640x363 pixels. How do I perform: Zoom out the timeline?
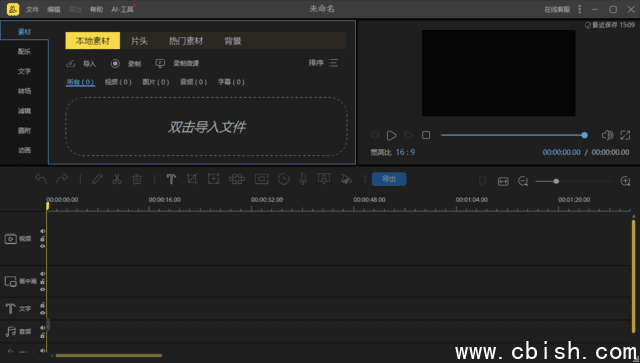523,181
